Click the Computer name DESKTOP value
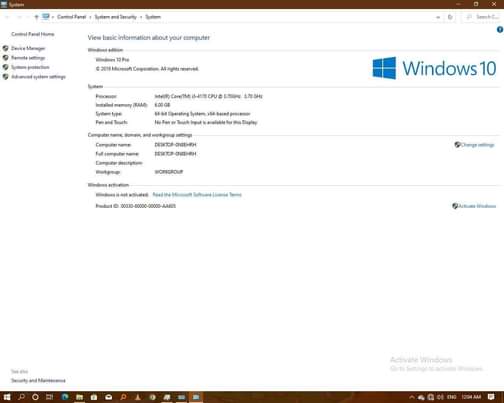 point(175,145)
